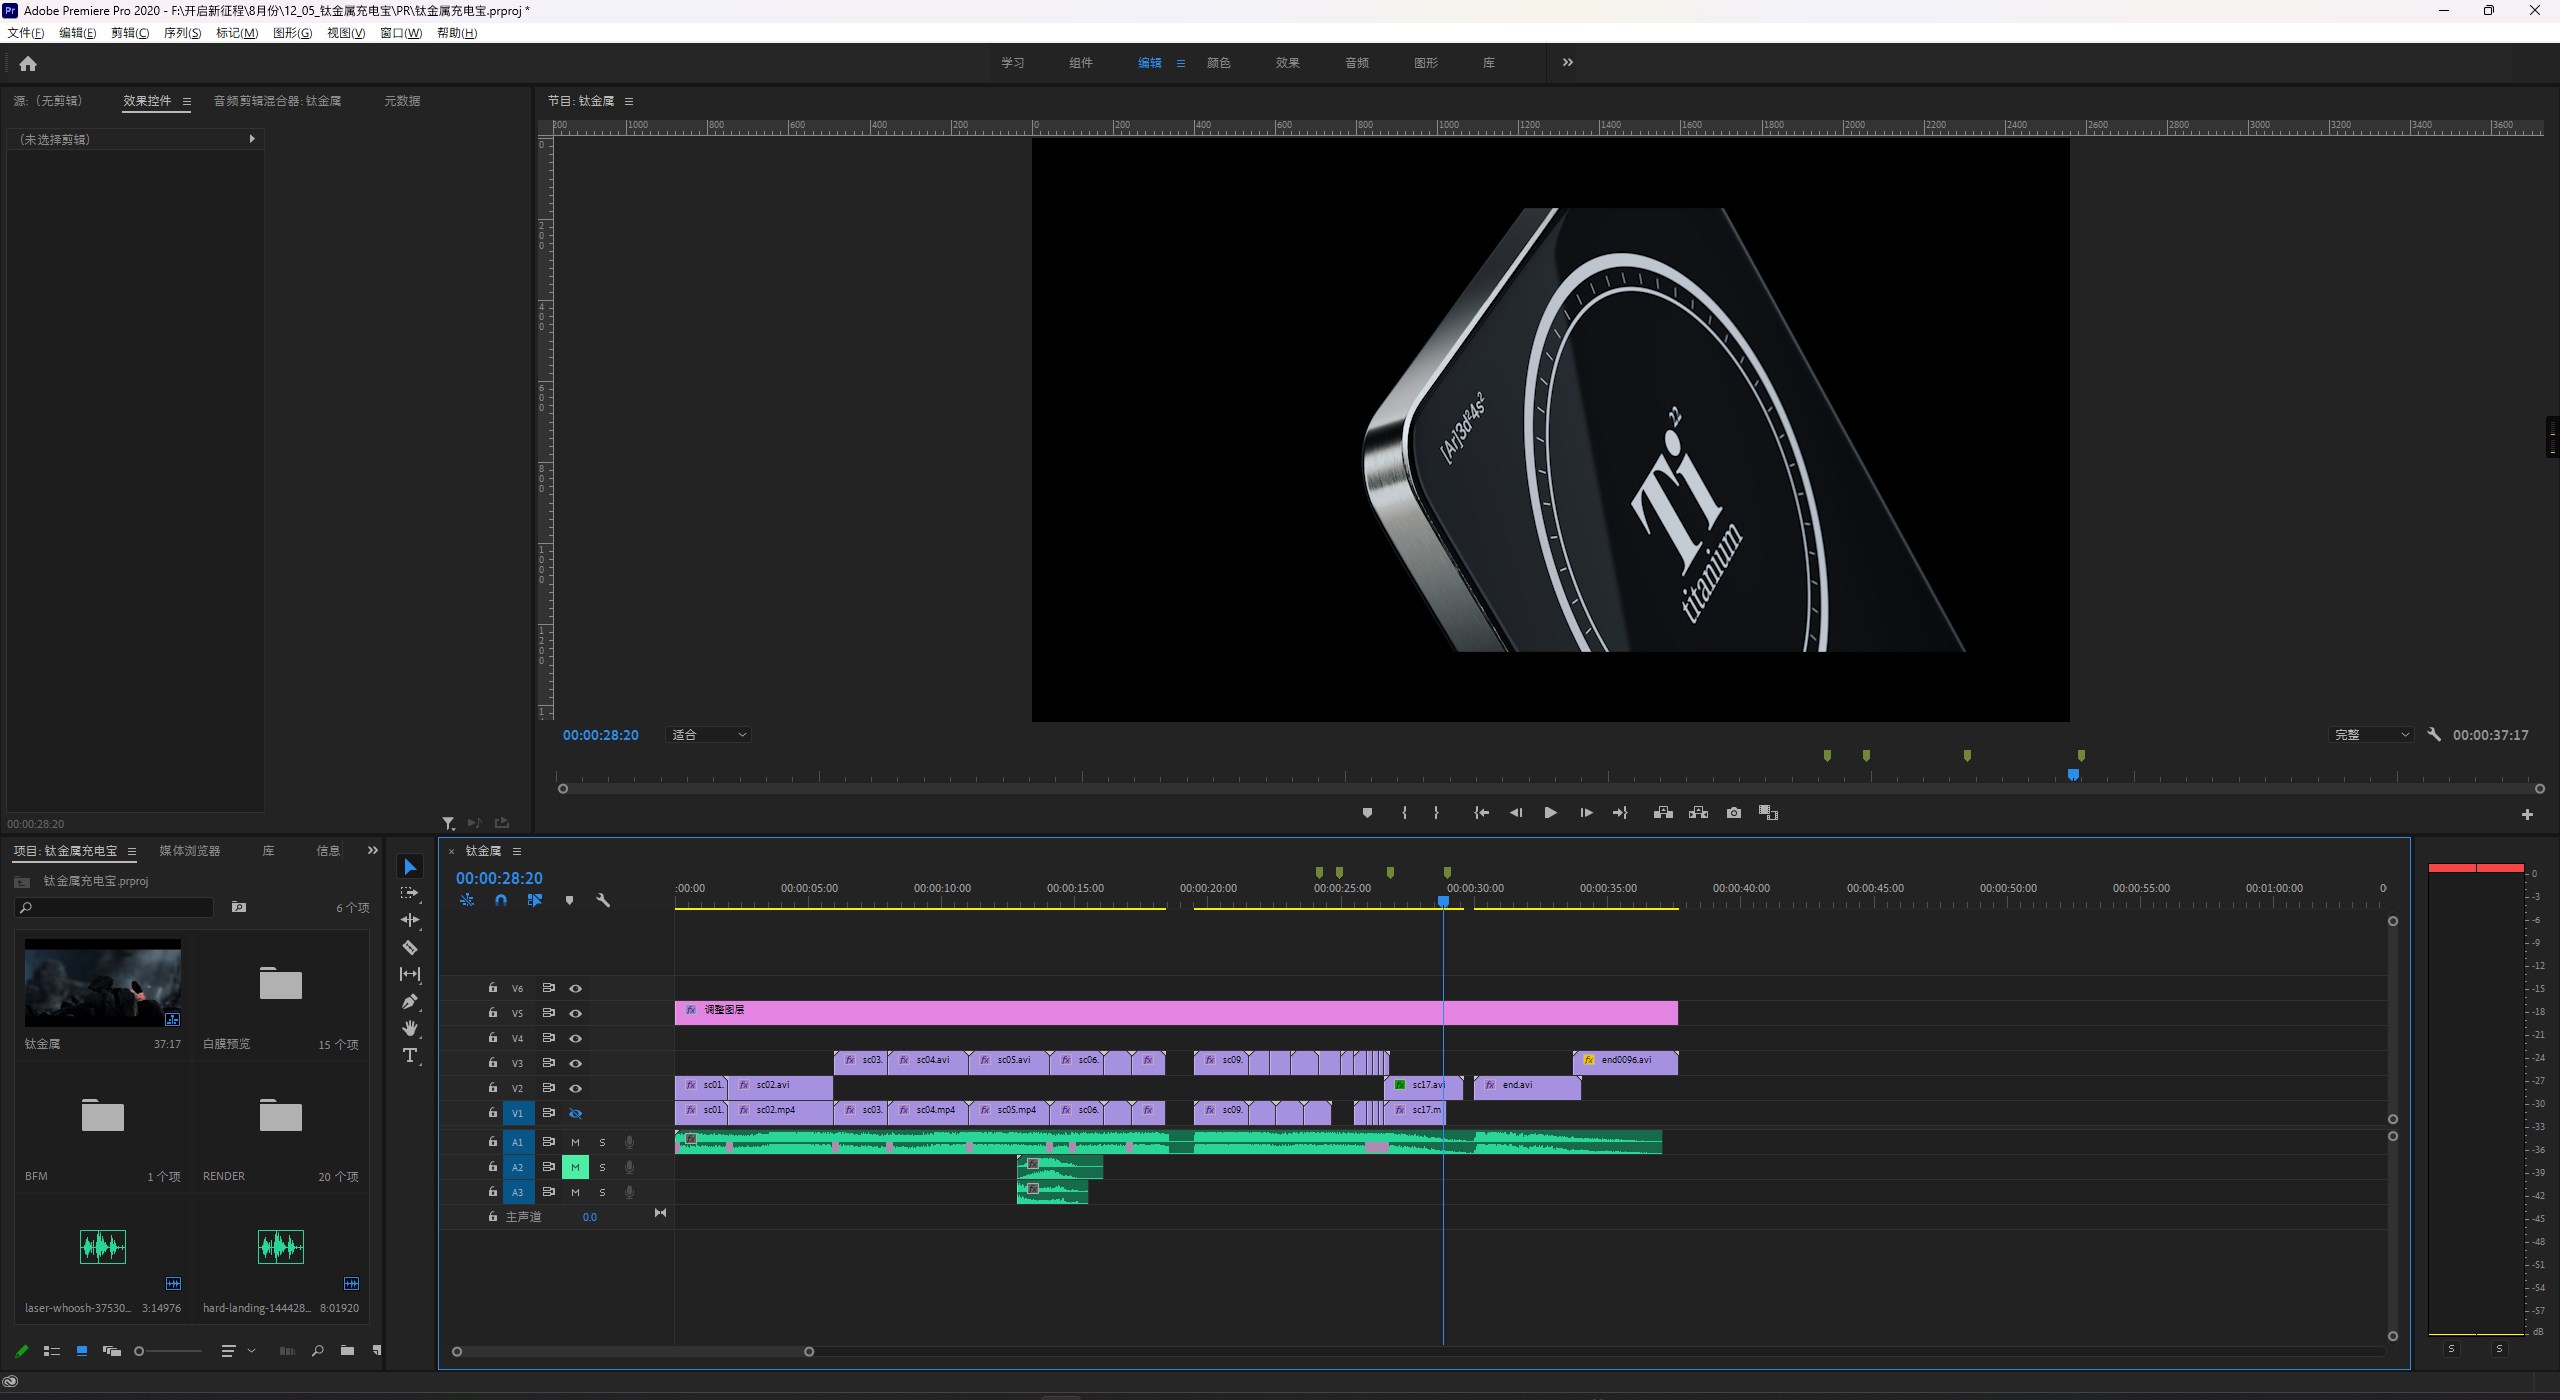Viewport: 2560px width, 1400px height.
Task: Switch to 媒体浏览器 tab
Action: 190,850
